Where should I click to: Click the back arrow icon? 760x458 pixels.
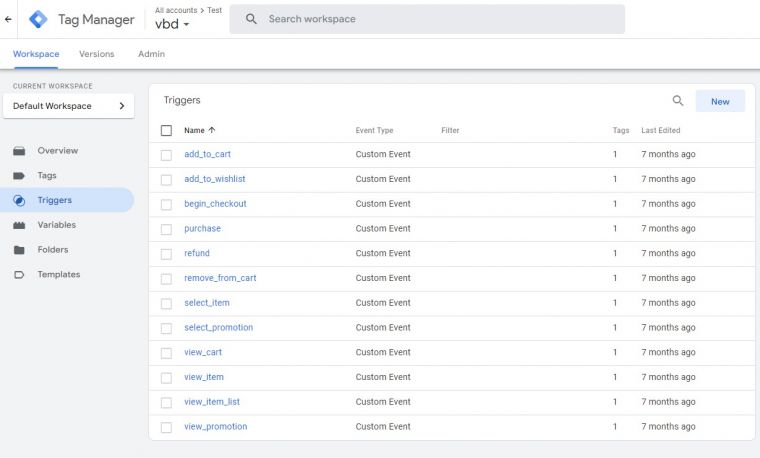(x=8, y=19)
